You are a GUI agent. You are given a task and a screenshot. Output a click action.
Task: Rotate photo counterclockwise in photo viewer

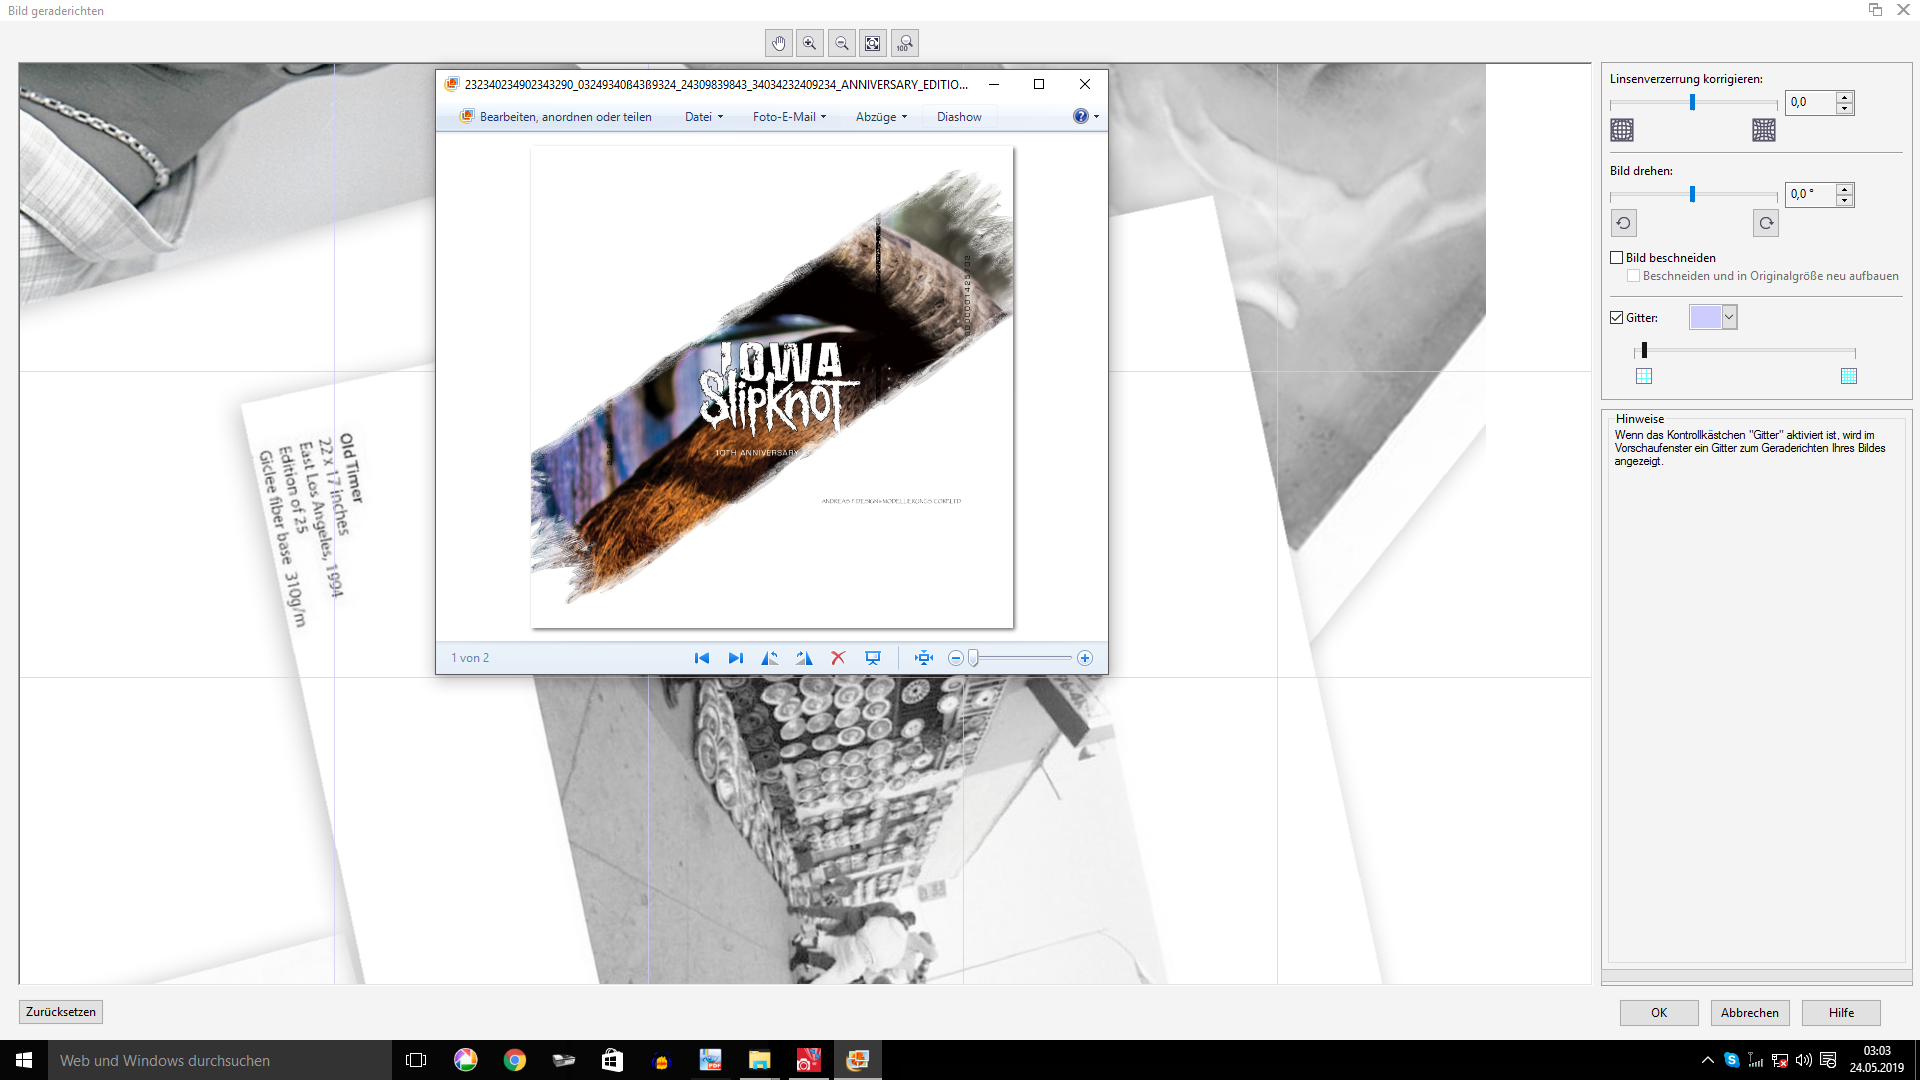click(769, 658)
